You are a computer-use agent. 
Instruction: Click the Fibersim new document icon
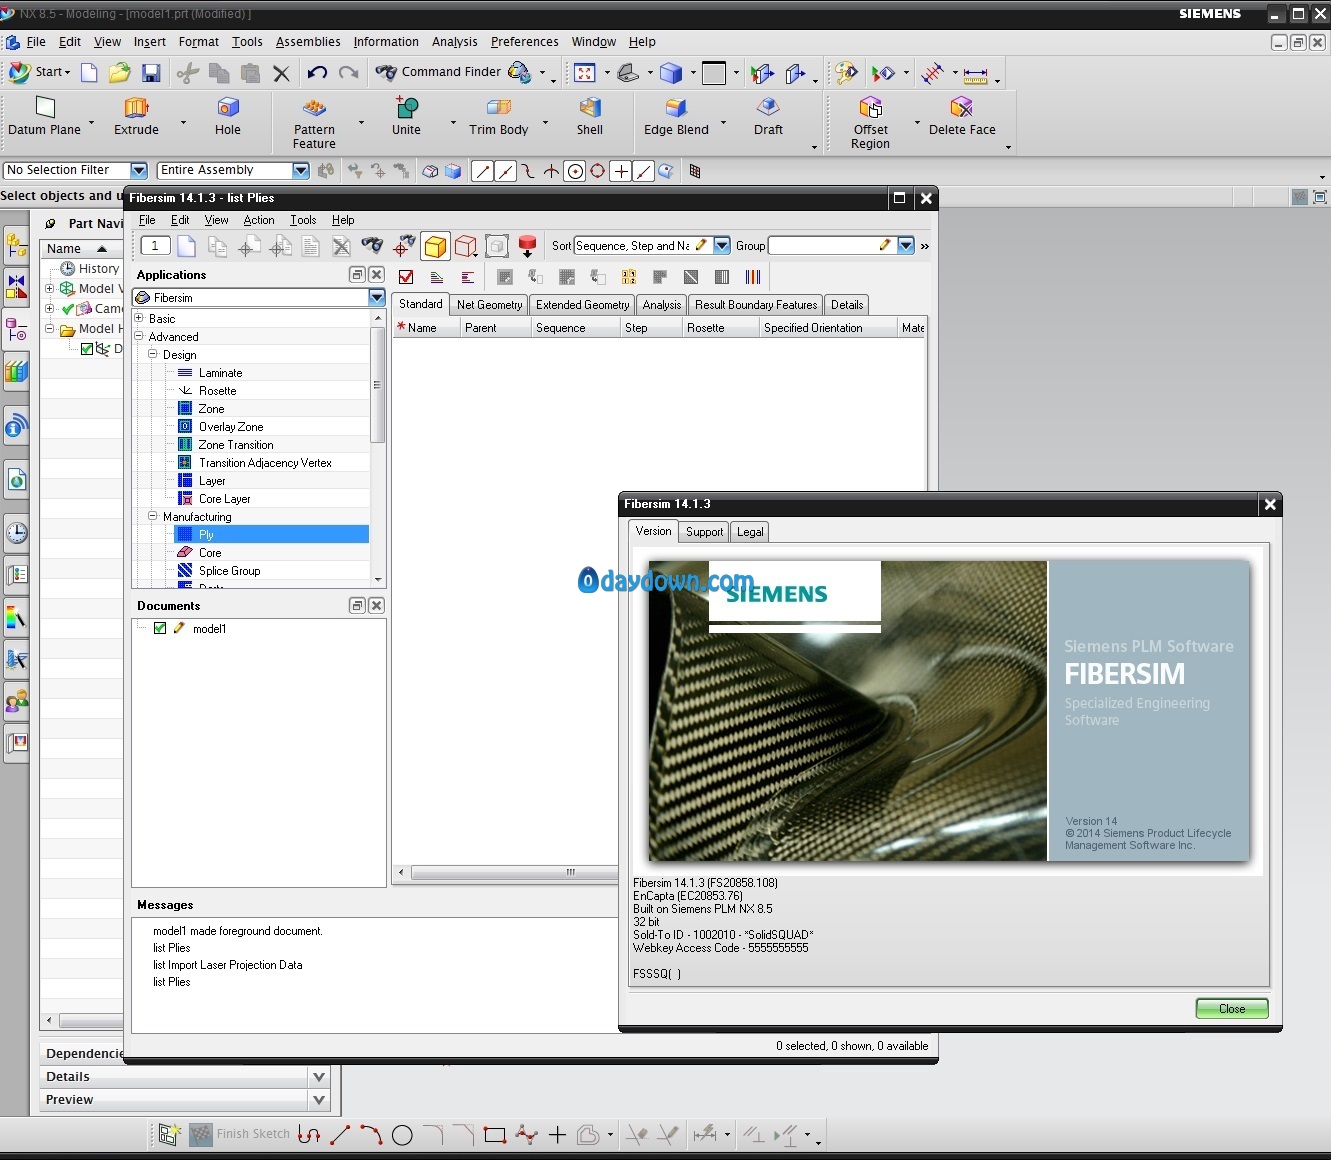[x=187, y=246]
